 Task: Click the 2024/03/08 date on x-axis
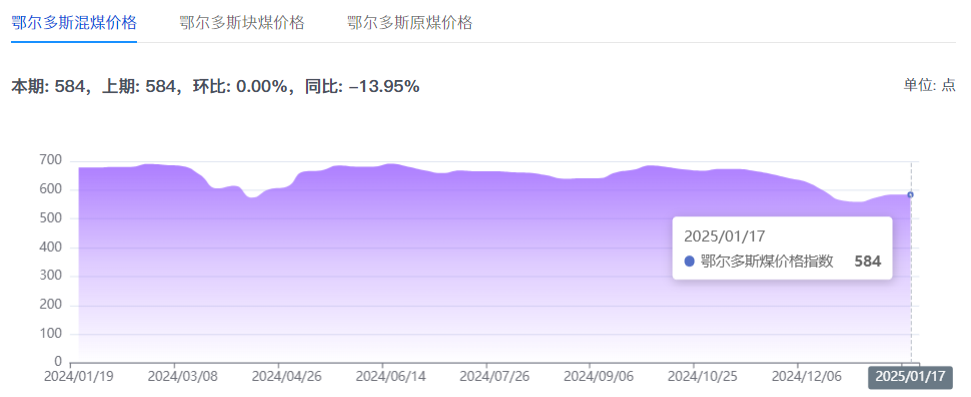pyautogui.click(x=175, y=377)
